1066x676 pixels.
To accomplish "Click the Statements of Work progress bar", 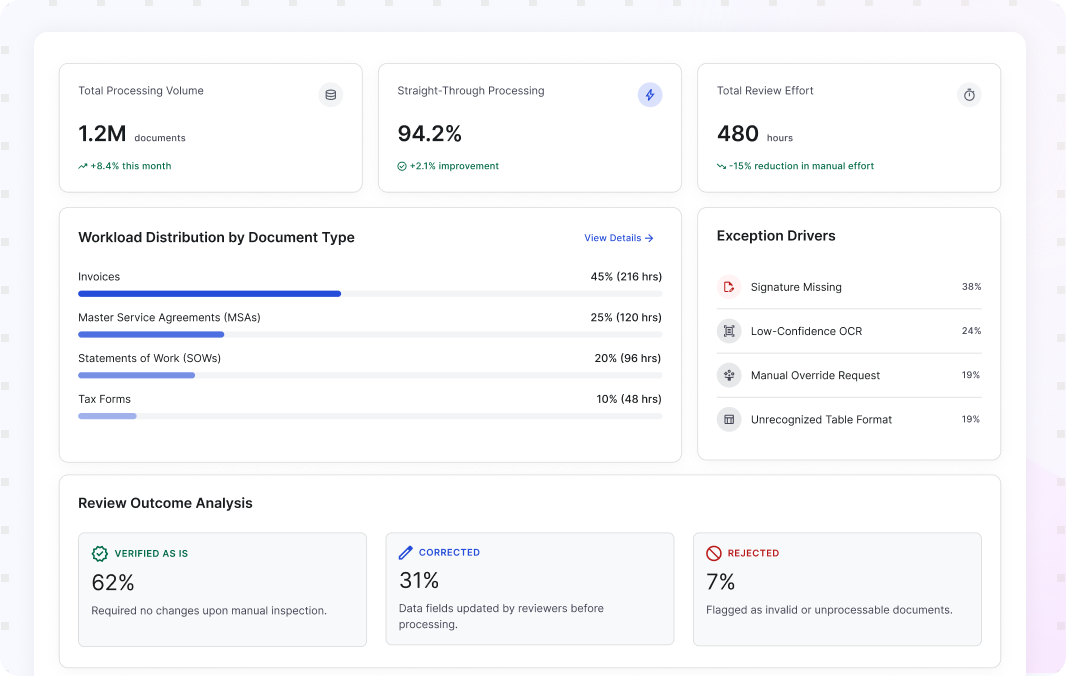I will pos(370,375).
